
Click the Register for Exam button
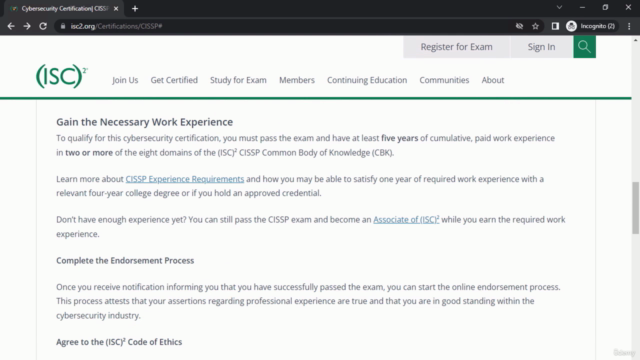point(456,47)
